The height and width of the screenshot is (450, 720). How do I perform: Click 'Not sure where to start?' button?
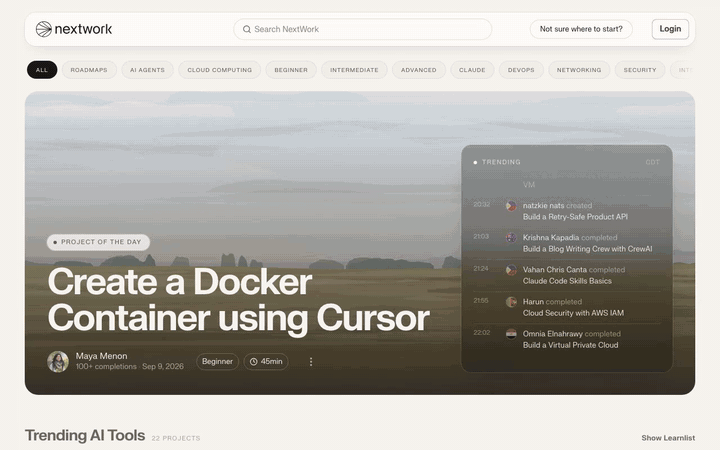581,29
